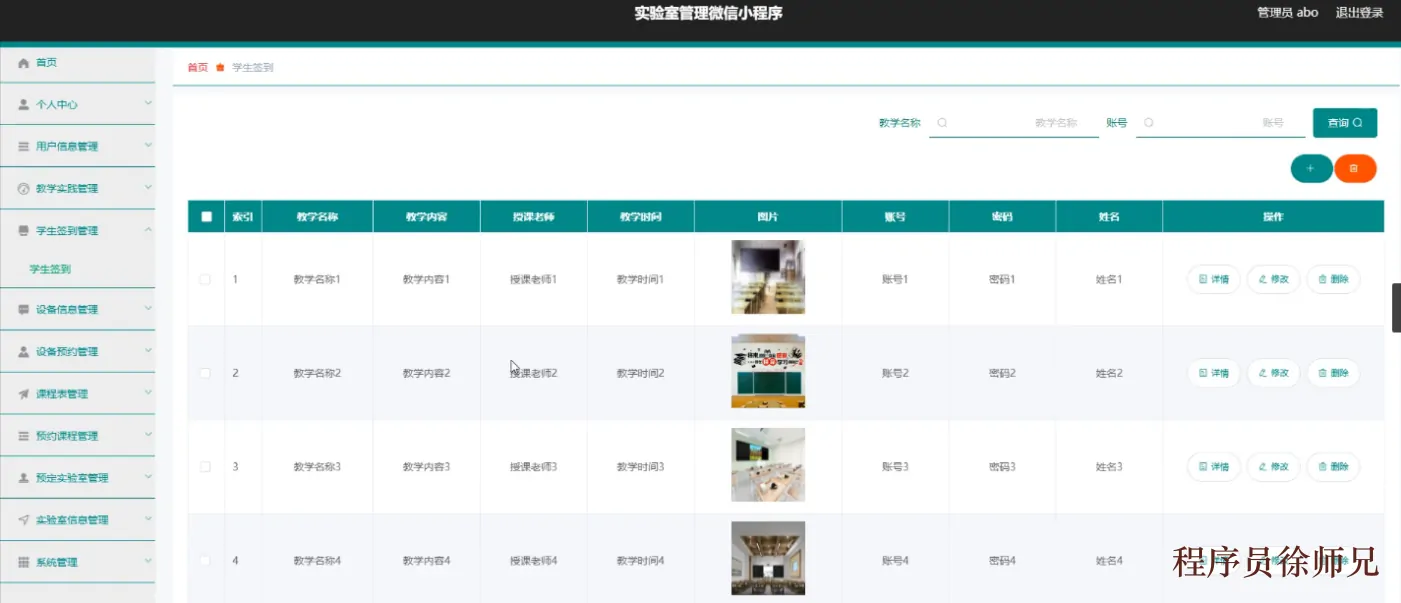Check the checkbox for row 2
This screenshot has width=1401, height=603.
205,373
